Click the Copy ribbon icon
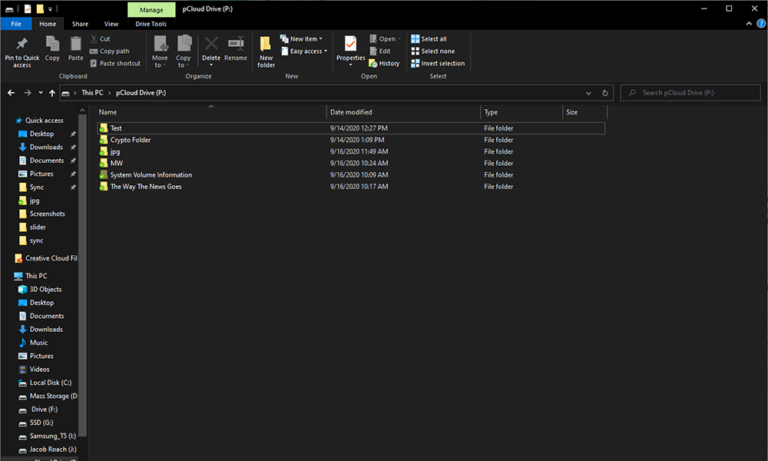This screenshot has height=461, width=768. coord(52,44)
